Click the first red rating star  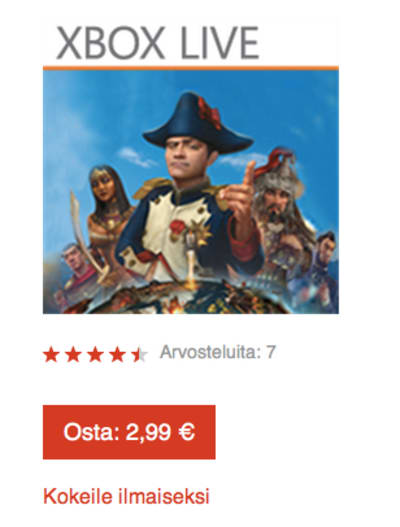pyautogui.click(x=51, y=355)
